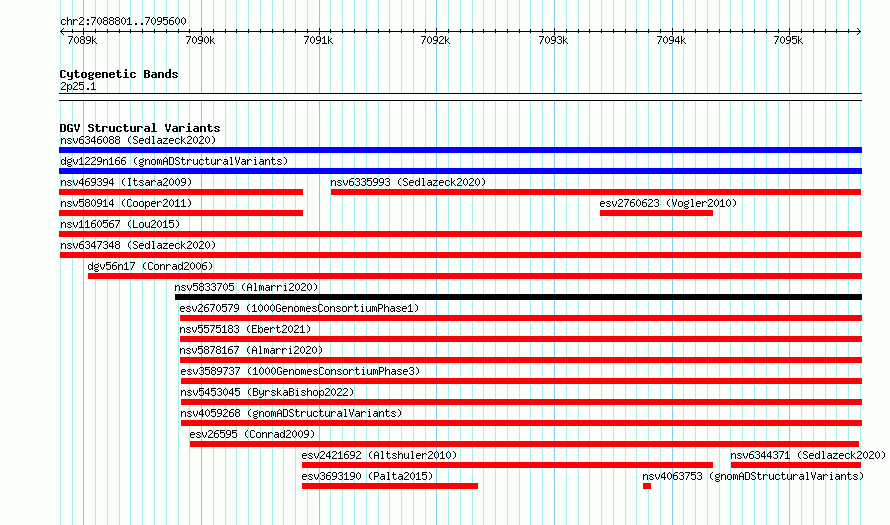Click the red bar under esv3589737
Screen dimensions: 890x525
click(x=521, y=381)
